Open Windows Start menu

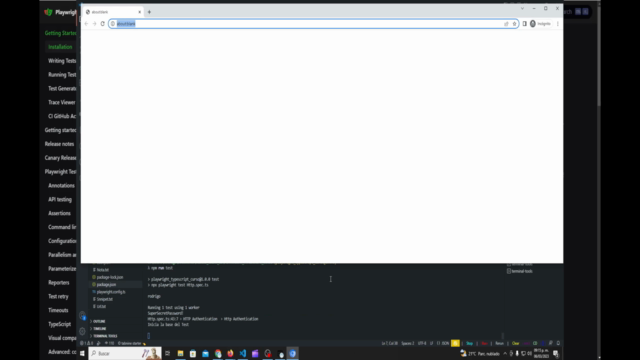pyautogui.click(x=82, y=354)
